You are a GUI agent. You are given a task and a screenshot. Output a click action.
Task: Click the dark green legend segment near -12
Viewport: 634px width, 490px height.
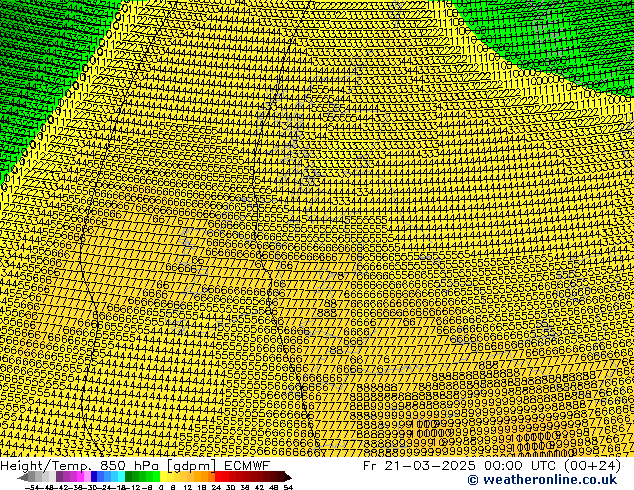click(x=128, y=477)
